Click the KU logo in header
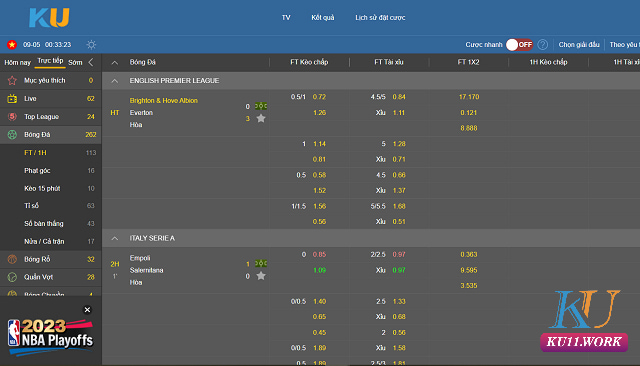 click(x=49, y=18)
